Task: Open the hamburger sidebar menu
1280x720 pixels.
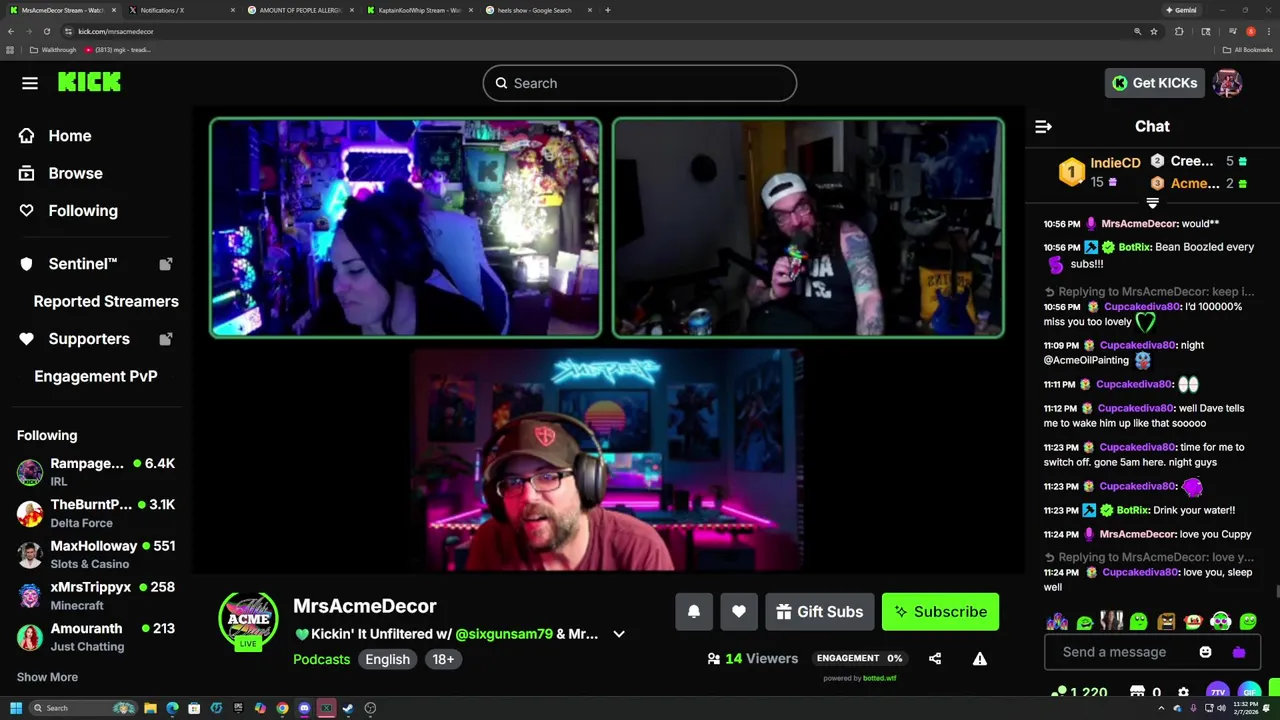Action: click(30, 83)
